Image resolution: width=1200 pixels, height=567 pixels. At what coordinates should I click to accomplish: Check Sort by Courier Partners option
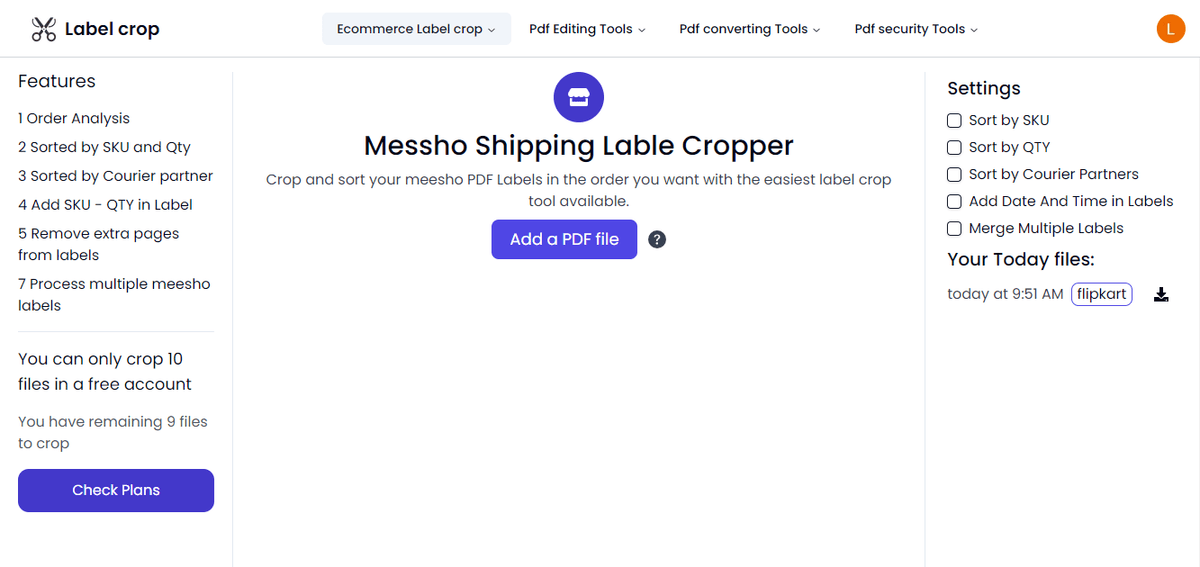954,174
